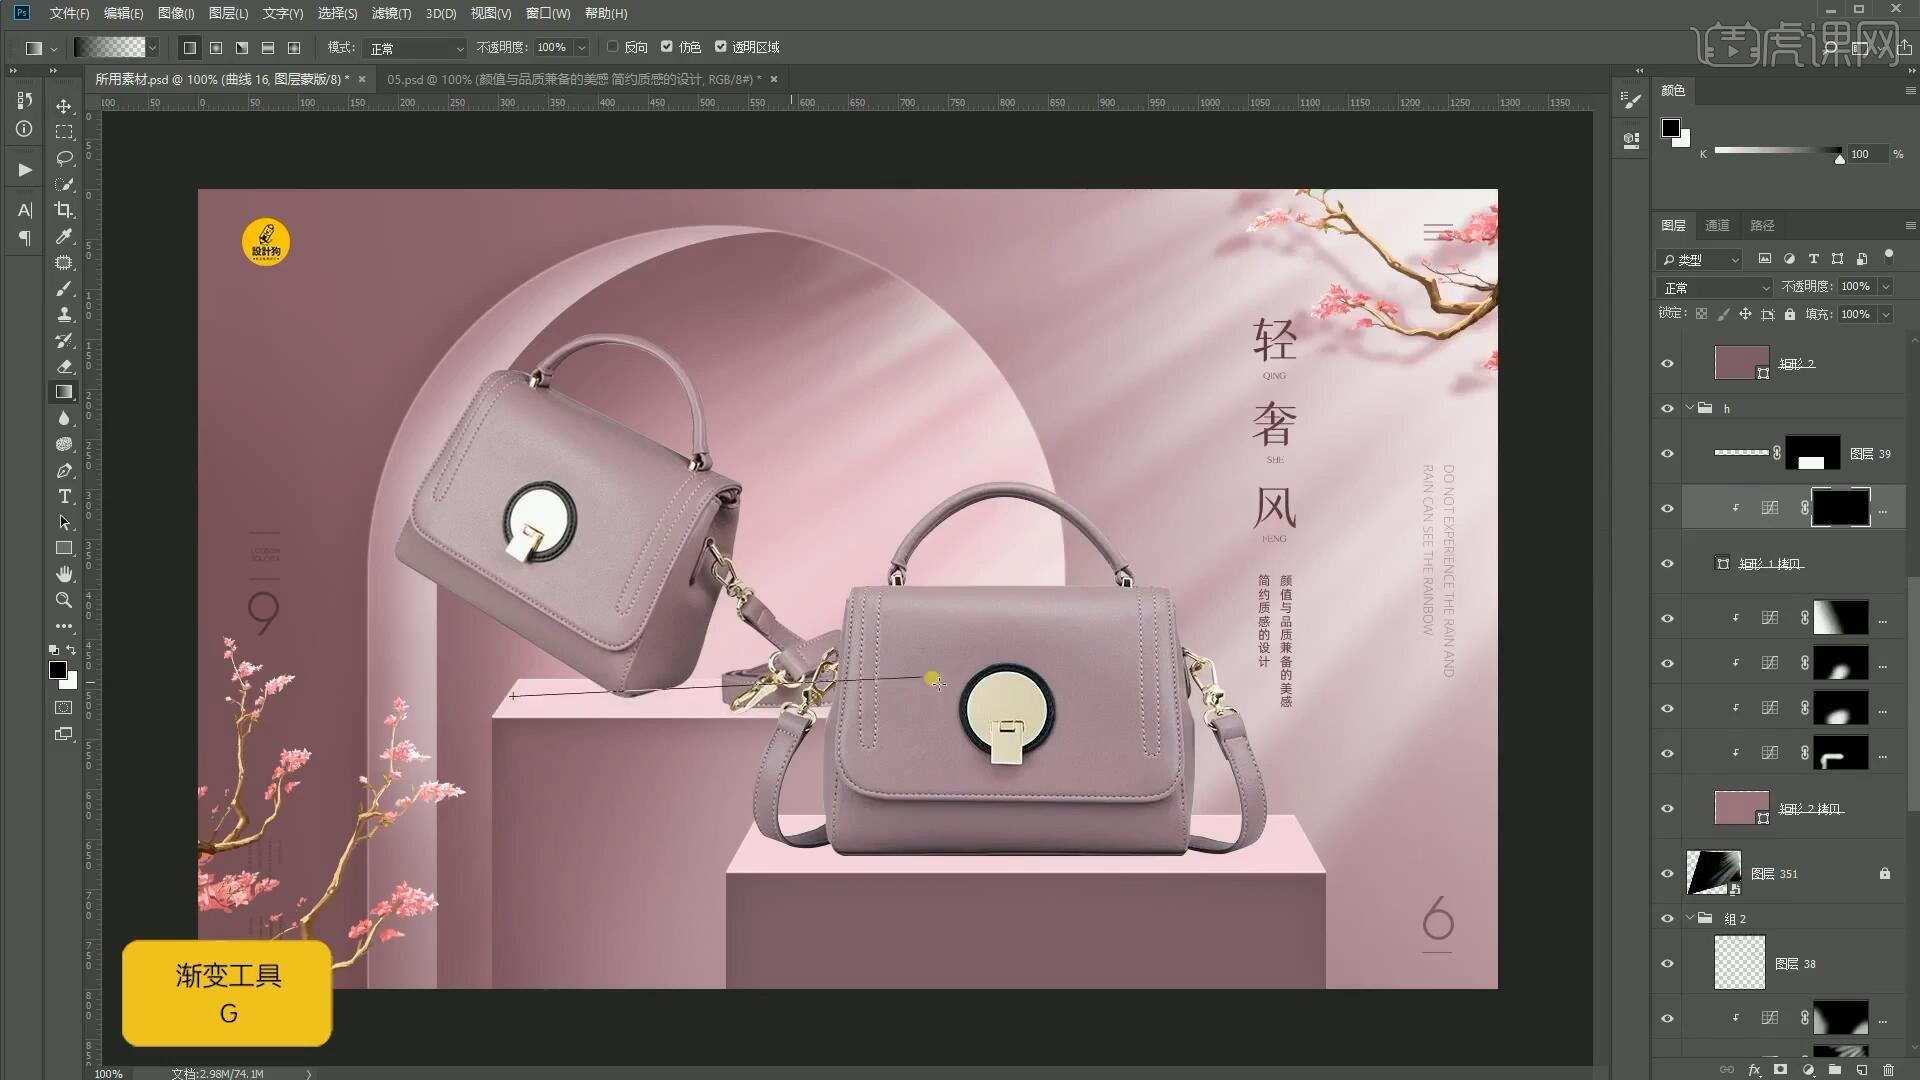1920x1080 pixels.
Task: Select the Crop tool
Action: coord(64,210)
